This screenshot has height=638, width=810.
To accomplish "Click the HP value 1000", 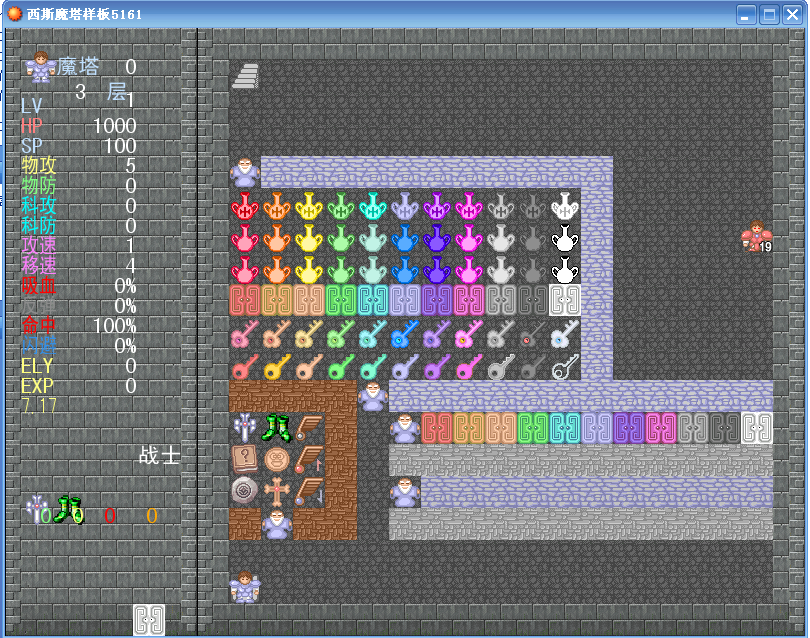I will click(115, 126).
